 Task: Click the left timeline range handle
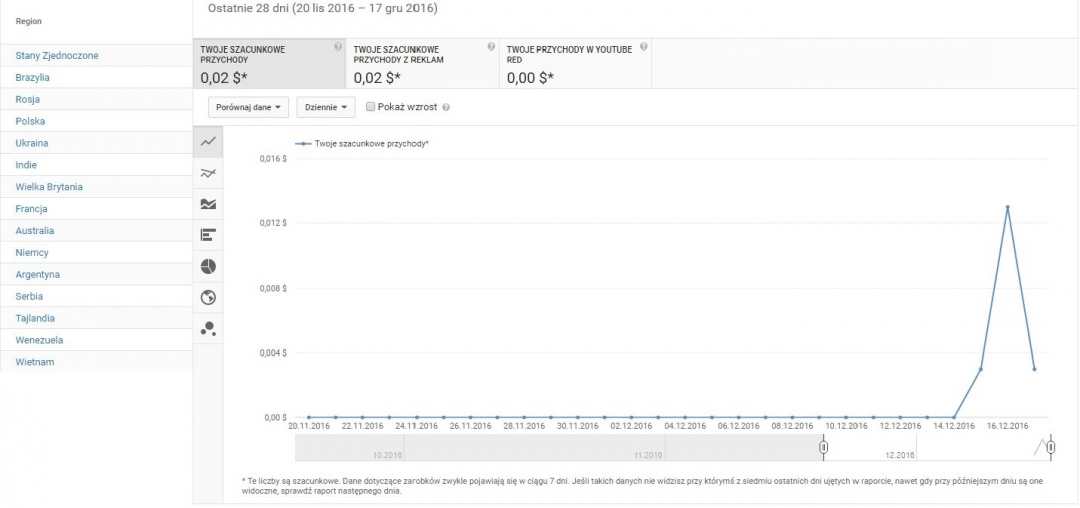click(x=823, y=447)
